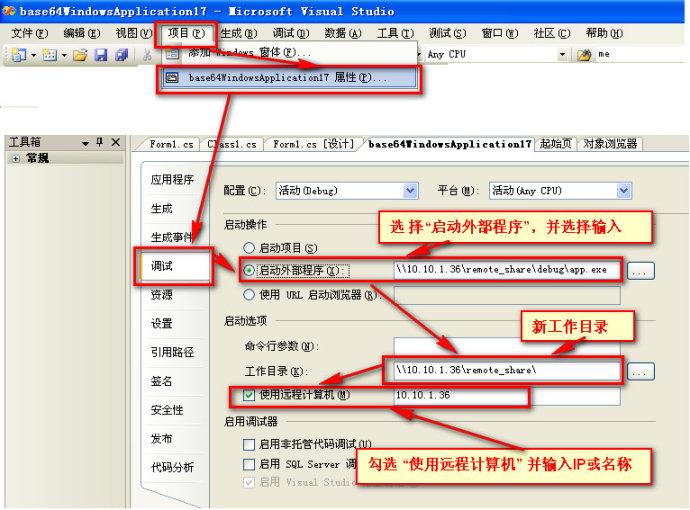Select the 签名 properties page

pyautogui.click(x=162, y=381)
